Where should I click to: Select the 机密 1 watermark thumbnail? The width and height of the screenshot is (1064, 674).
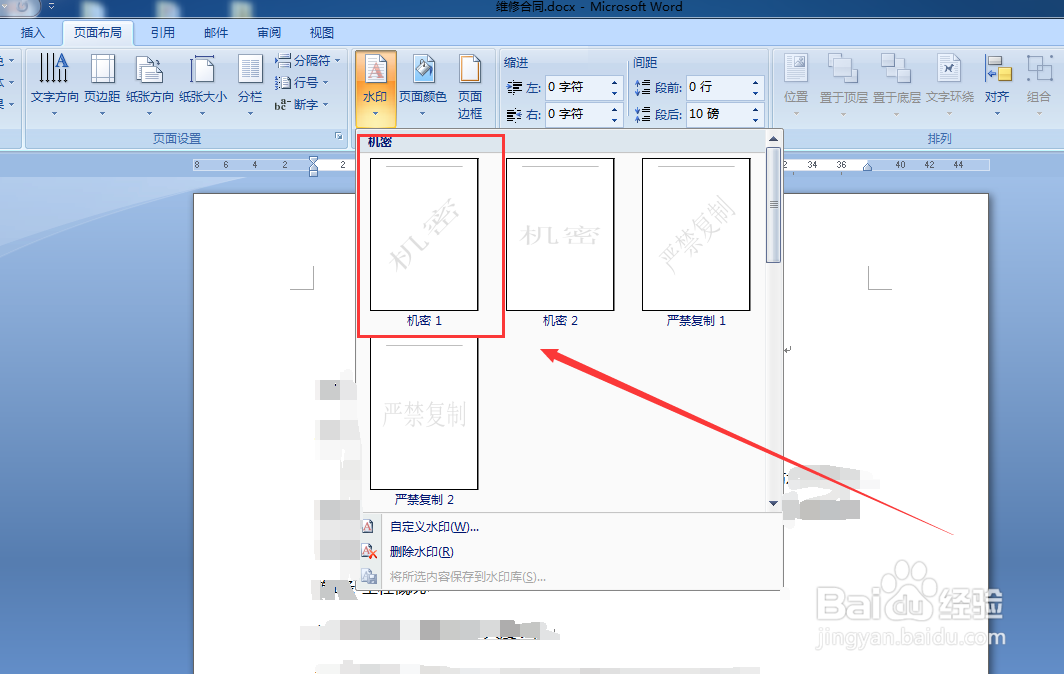tap(424, 234)
